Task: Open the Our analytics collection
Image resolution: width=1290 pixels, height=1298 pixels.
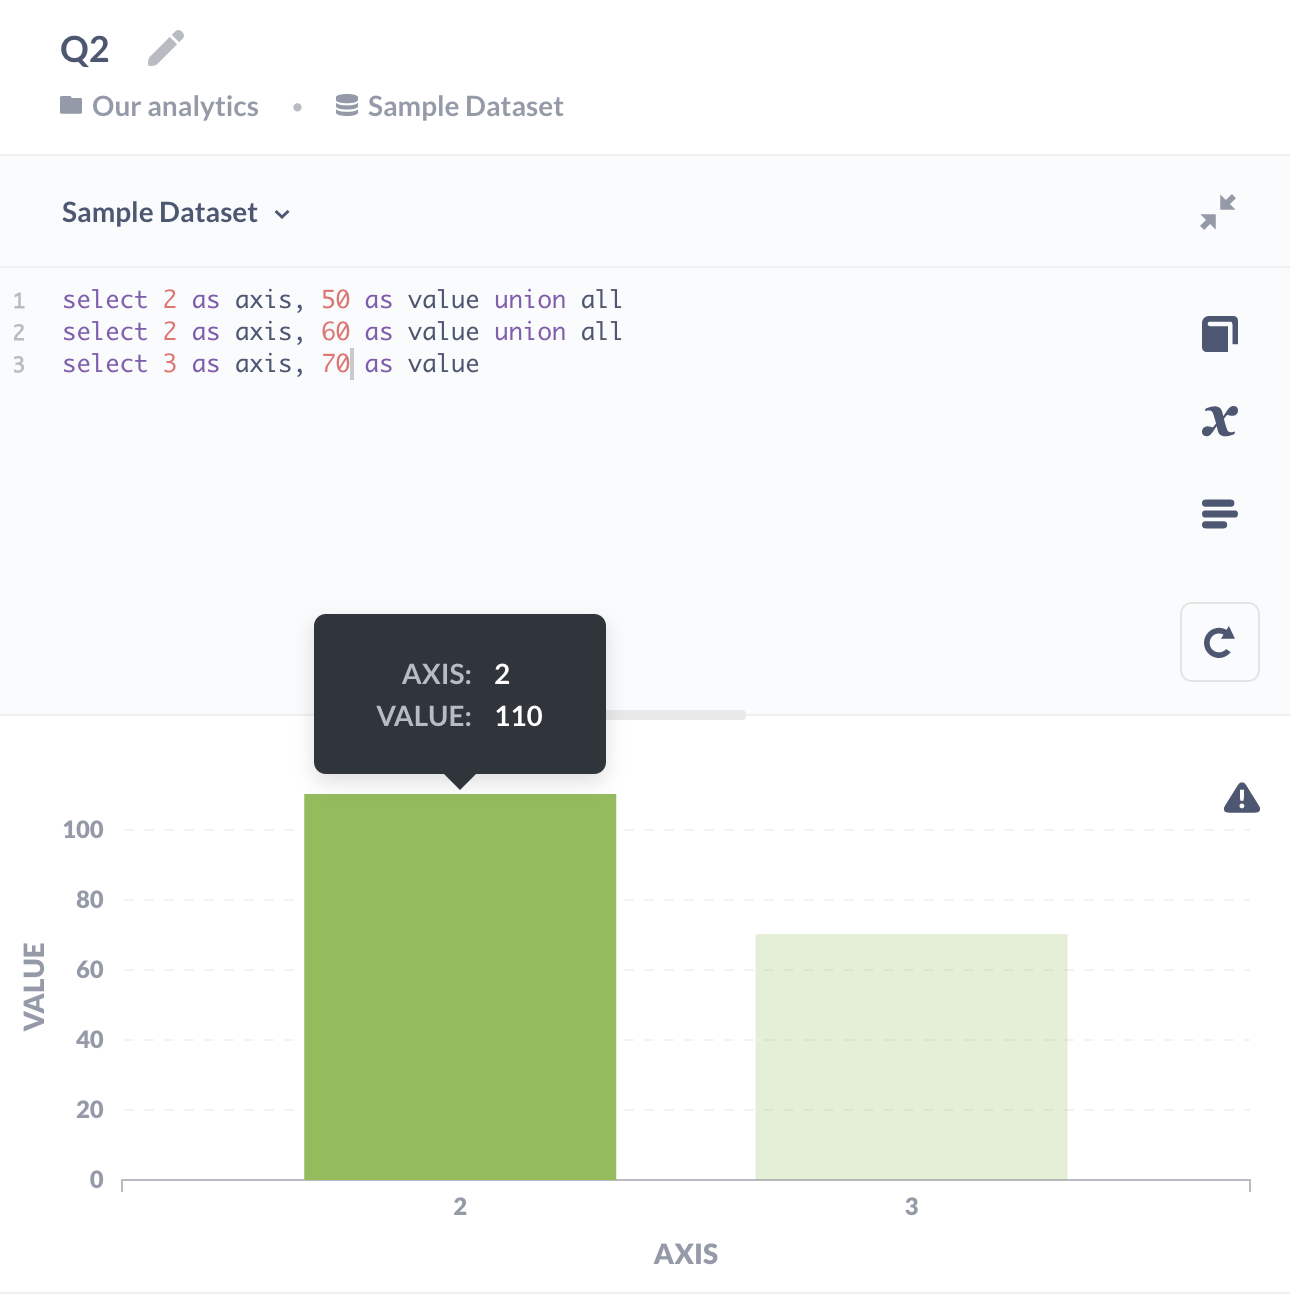Action: pos(174,106)
